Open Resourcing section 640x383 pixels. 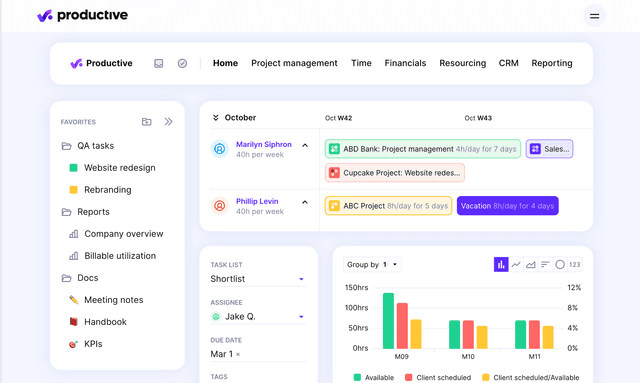(462, 63)
